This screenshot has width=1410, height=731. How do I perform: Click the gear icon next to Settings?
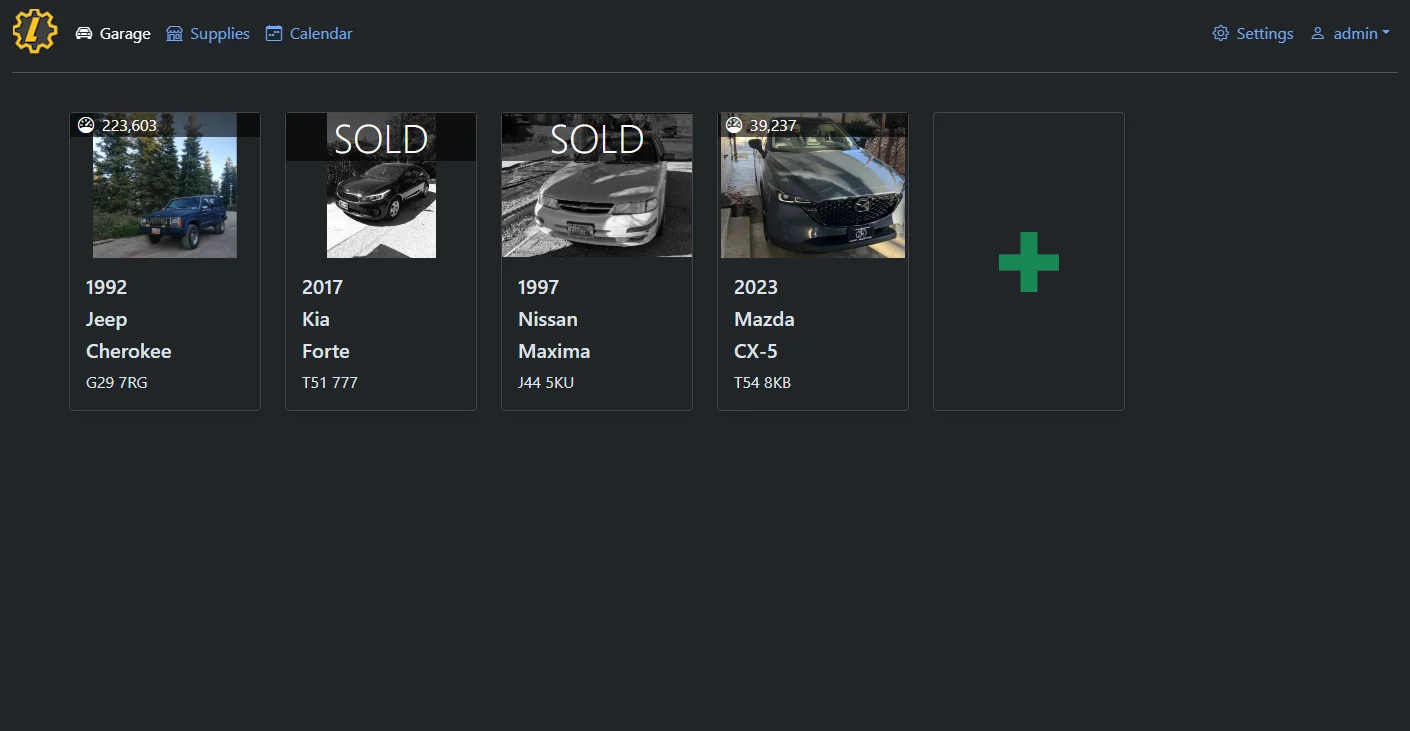click(x=1220, y=33)
